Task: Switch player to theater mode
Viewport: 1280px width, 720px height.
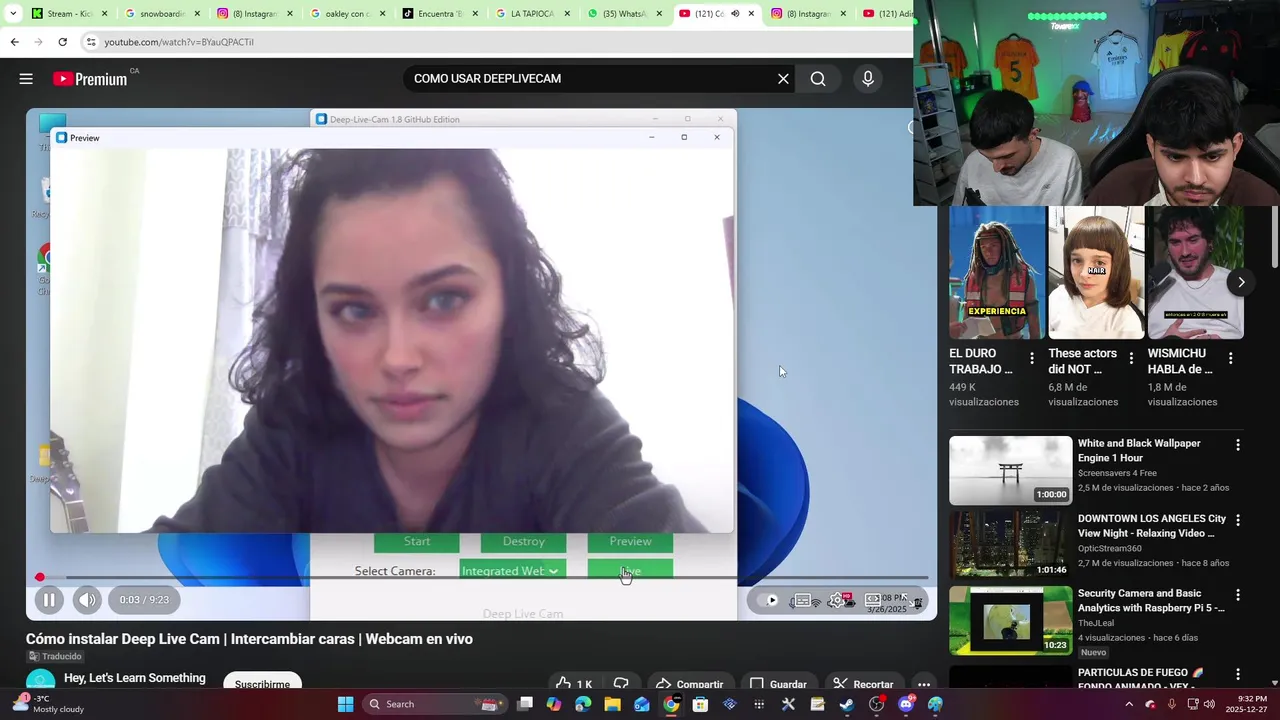Action: tap(873, 599)
